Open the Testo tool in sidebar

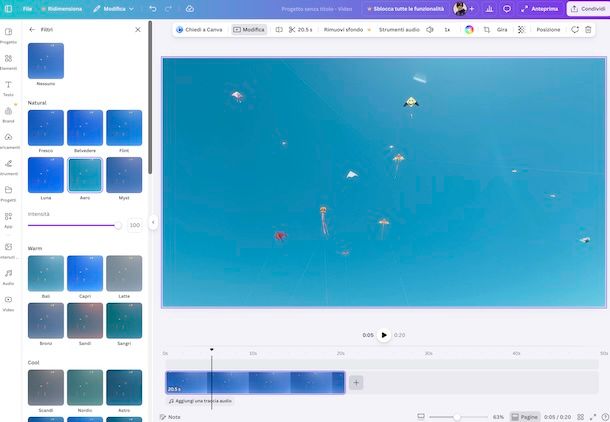[9, 88]
